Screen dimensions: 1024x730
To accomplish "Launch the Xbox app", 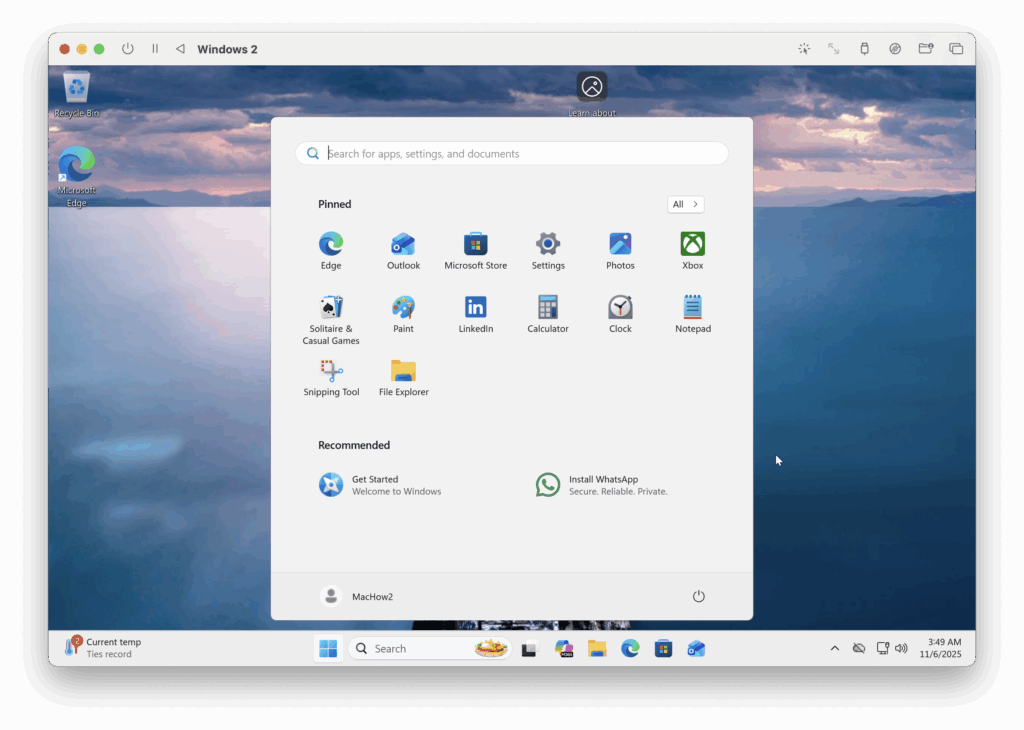I will [691, 249].
